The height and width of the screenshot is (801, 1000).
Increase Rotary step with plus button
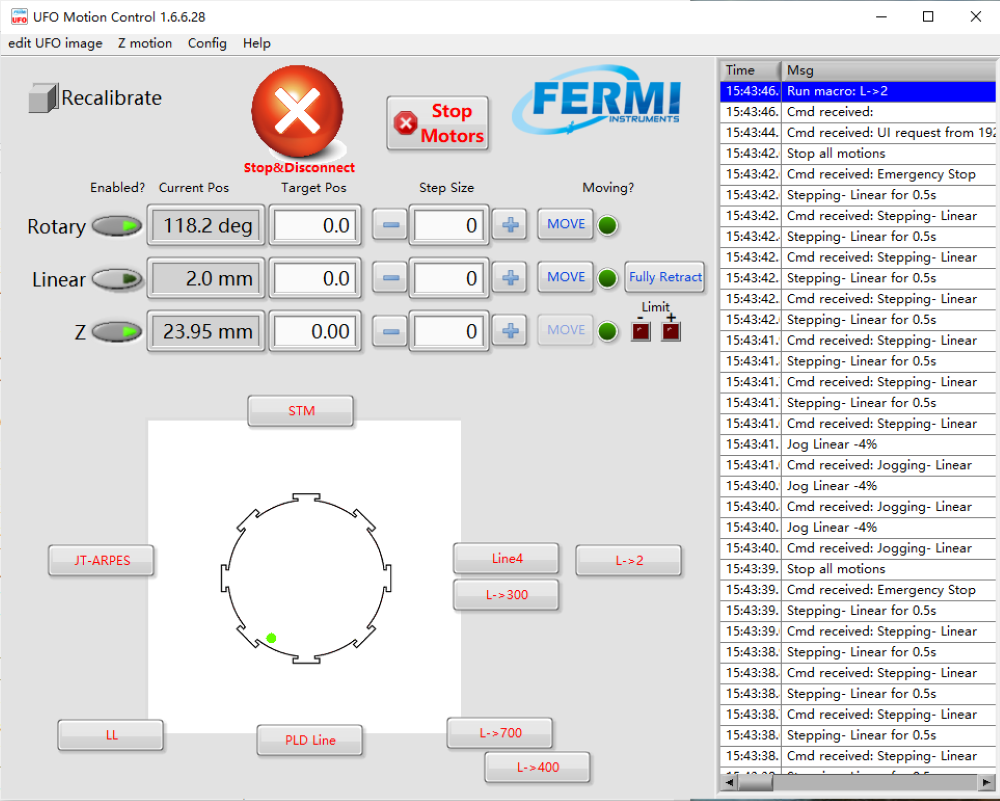pyautogui.click(x=510, y=225)
